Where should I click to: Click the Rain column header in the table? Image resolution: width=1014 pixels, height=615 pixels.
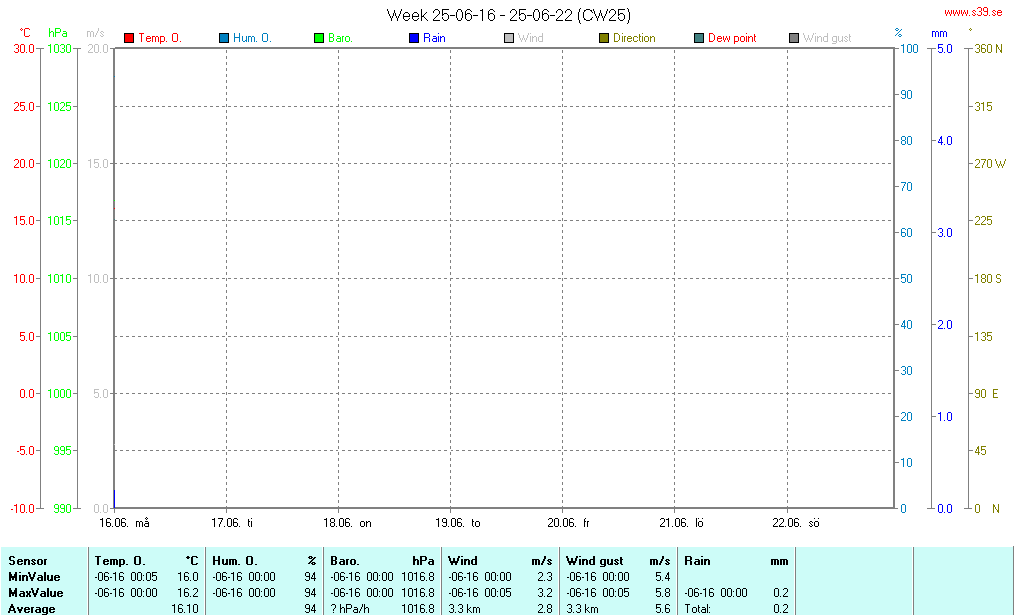(x=697, y=561)
